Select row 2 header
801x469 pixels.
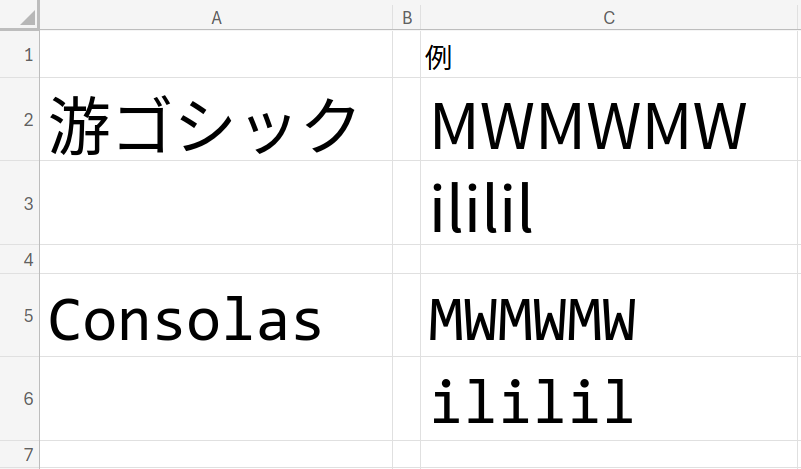pos(20,120)
